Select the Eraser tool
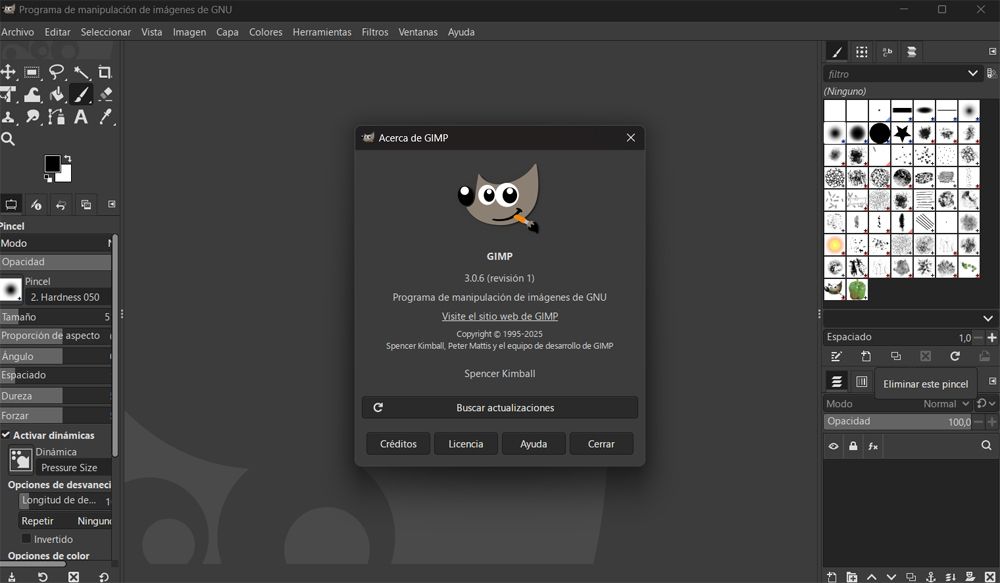Screen dimensions: 1000x583 click(105, 94)
